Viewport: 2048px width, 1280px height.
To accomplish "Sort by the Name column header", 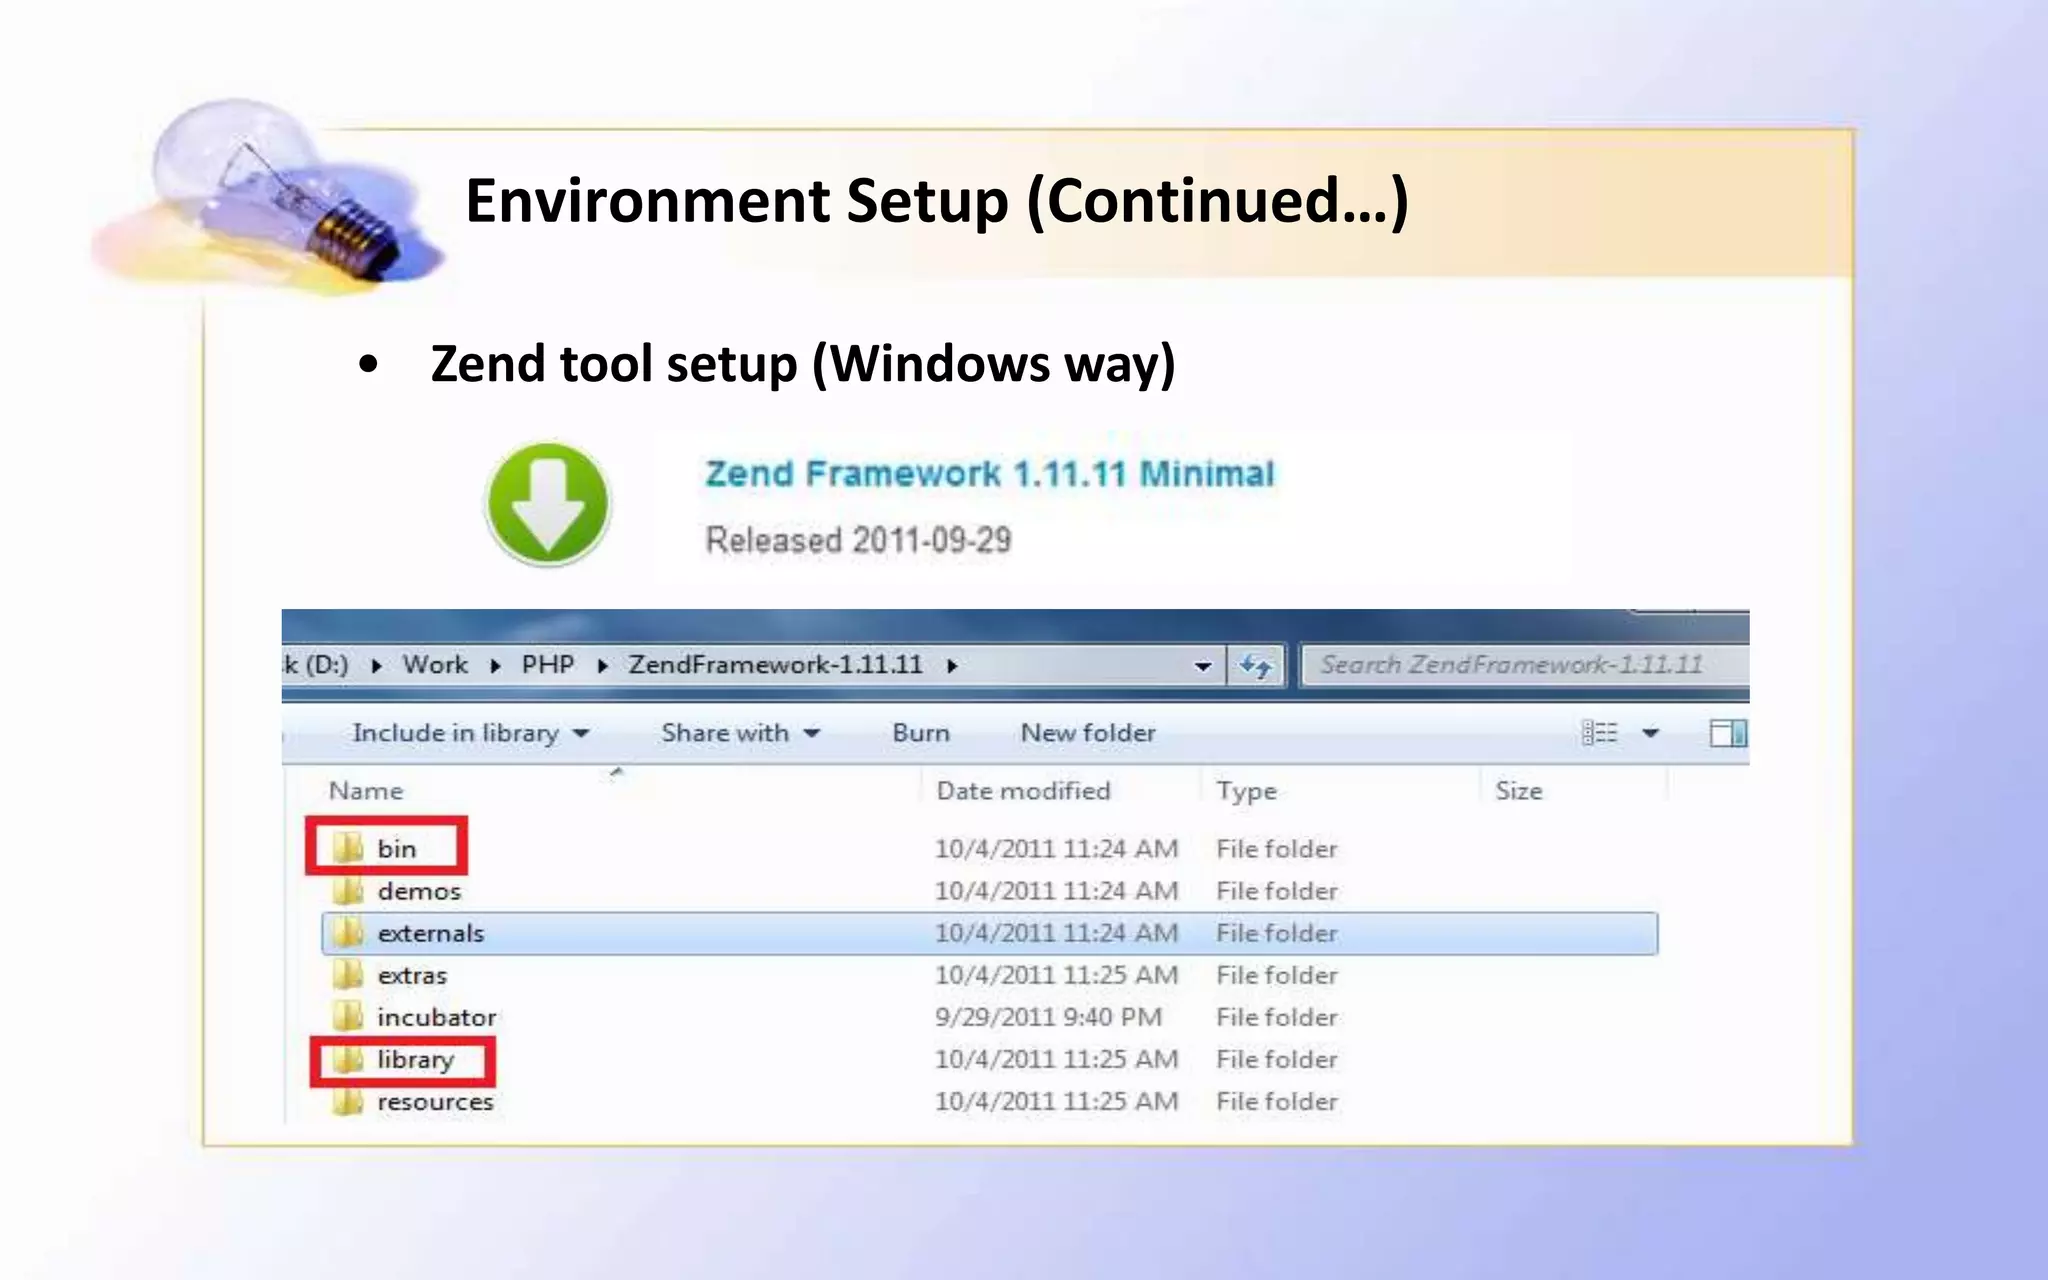I will (366, 791).
